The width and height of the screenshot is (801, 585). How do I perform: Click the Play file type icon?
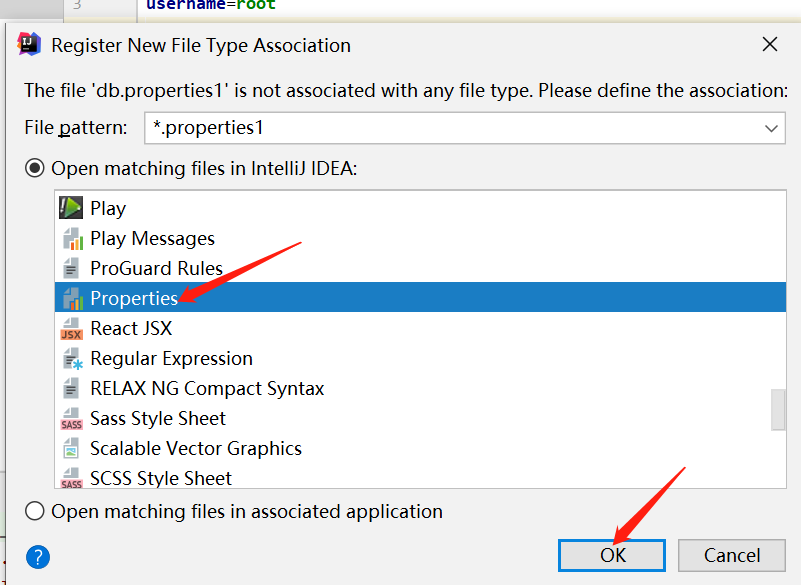(71, 208)
